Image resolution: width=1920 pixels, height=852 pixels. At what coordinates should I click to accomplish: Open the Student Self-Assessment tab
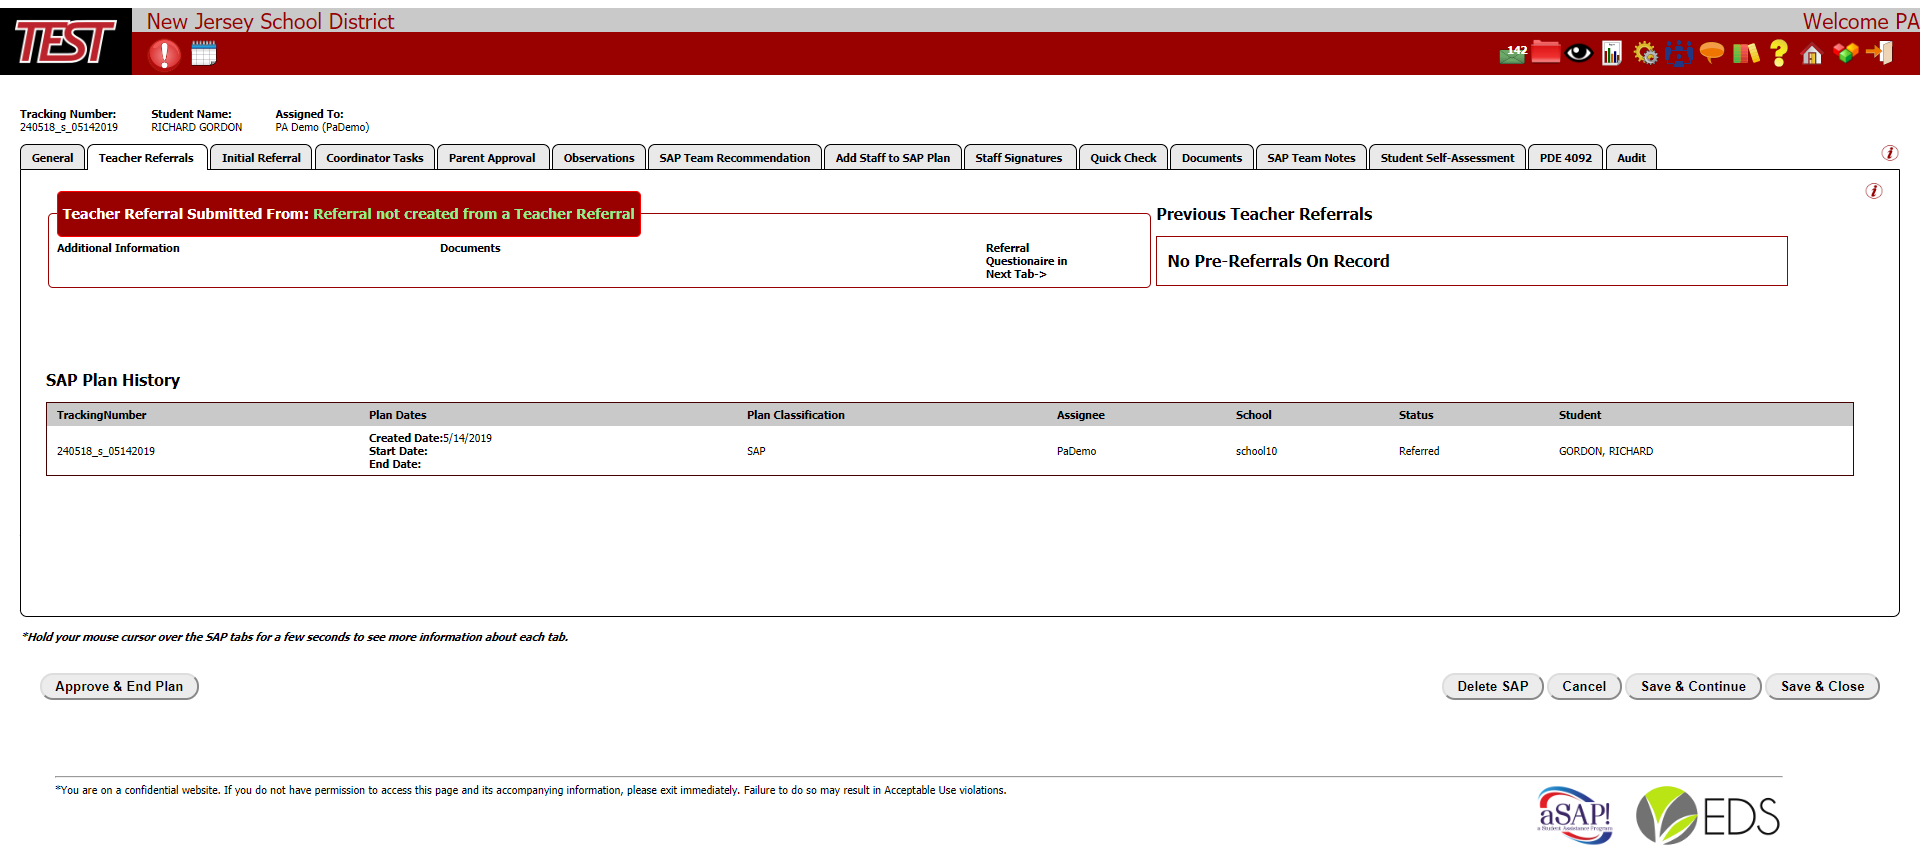coord(1447,158)
